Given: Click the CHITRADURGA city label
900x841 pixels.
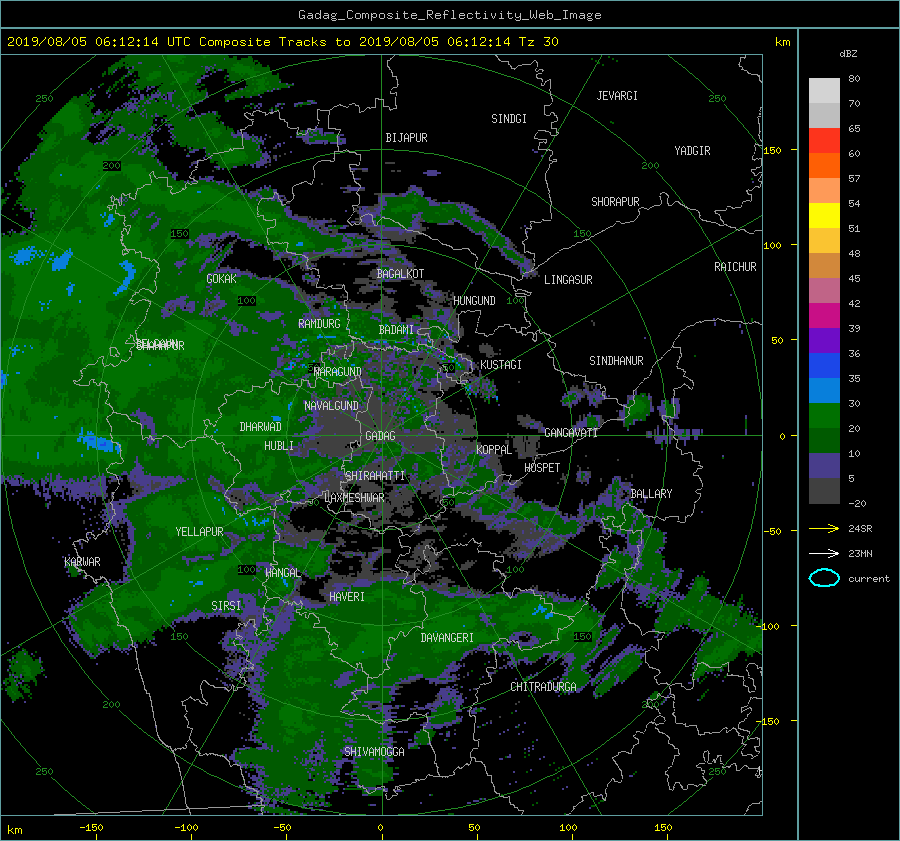Looking at the screenshot, I should tap(544, 687).
